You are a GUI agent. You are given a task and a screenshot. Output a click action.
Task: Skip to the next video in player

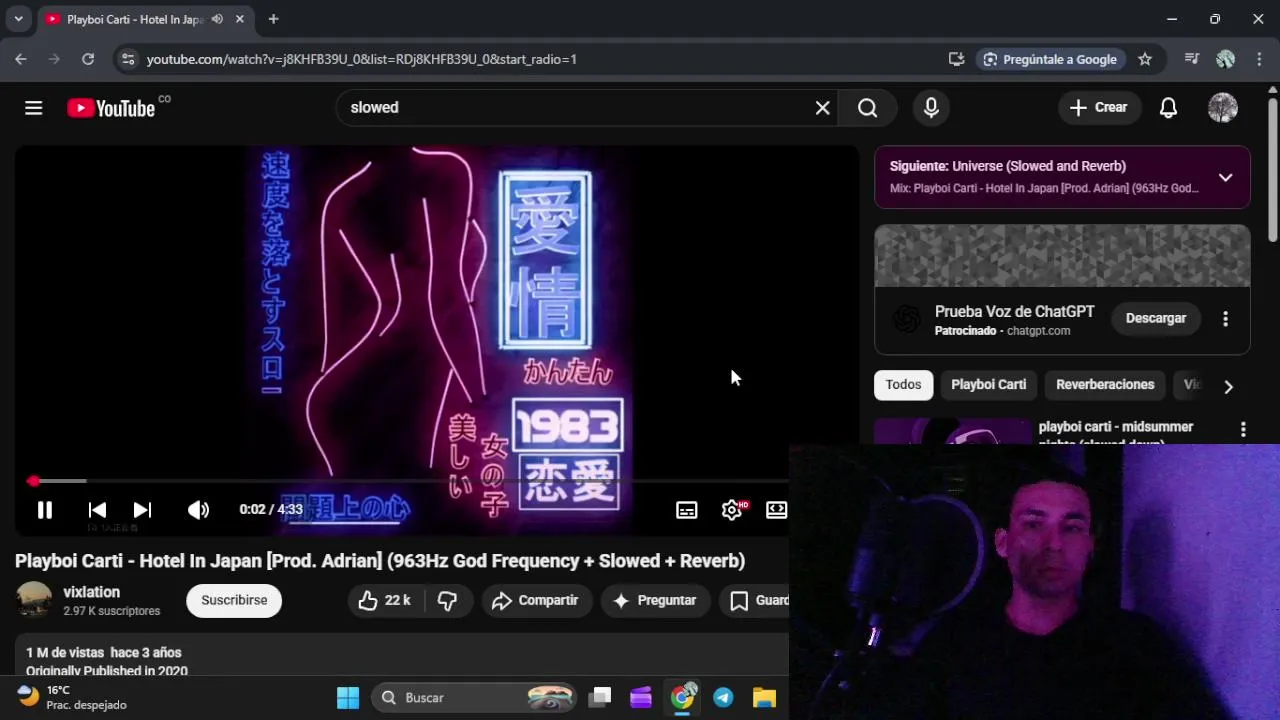coord(142,510)
